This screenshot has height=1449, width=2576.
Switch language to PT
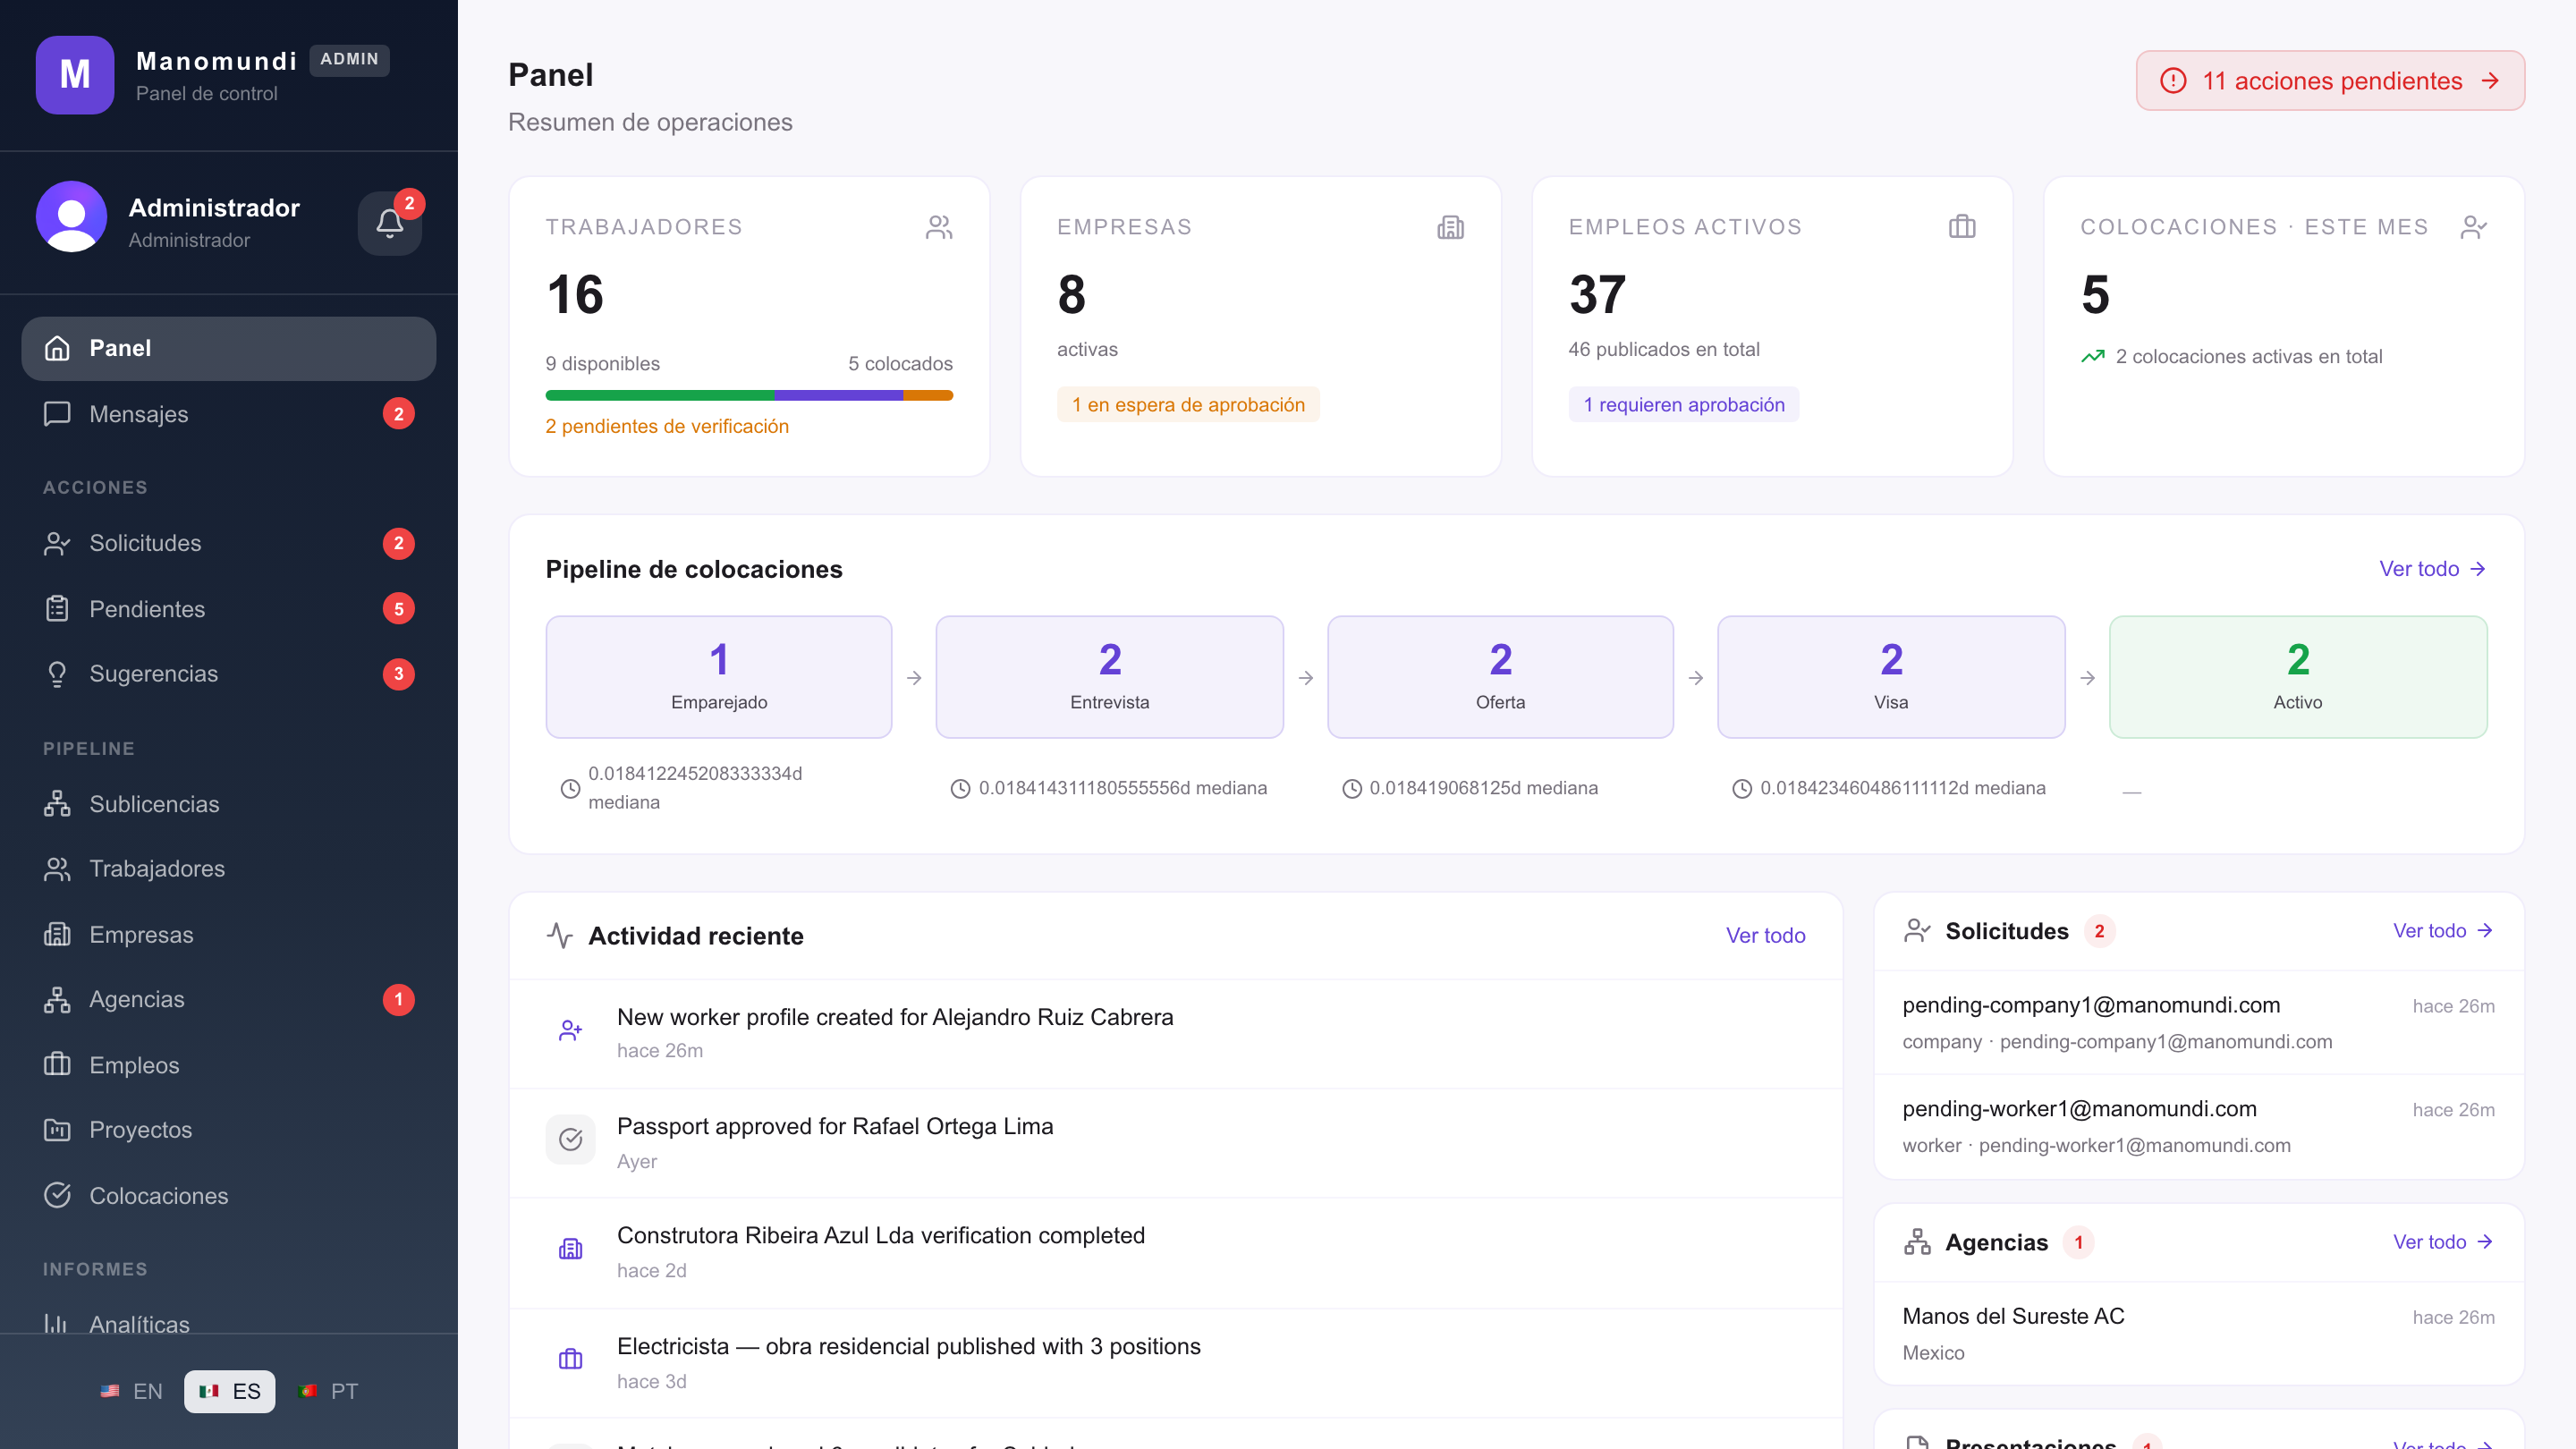tap(327, 1391)
